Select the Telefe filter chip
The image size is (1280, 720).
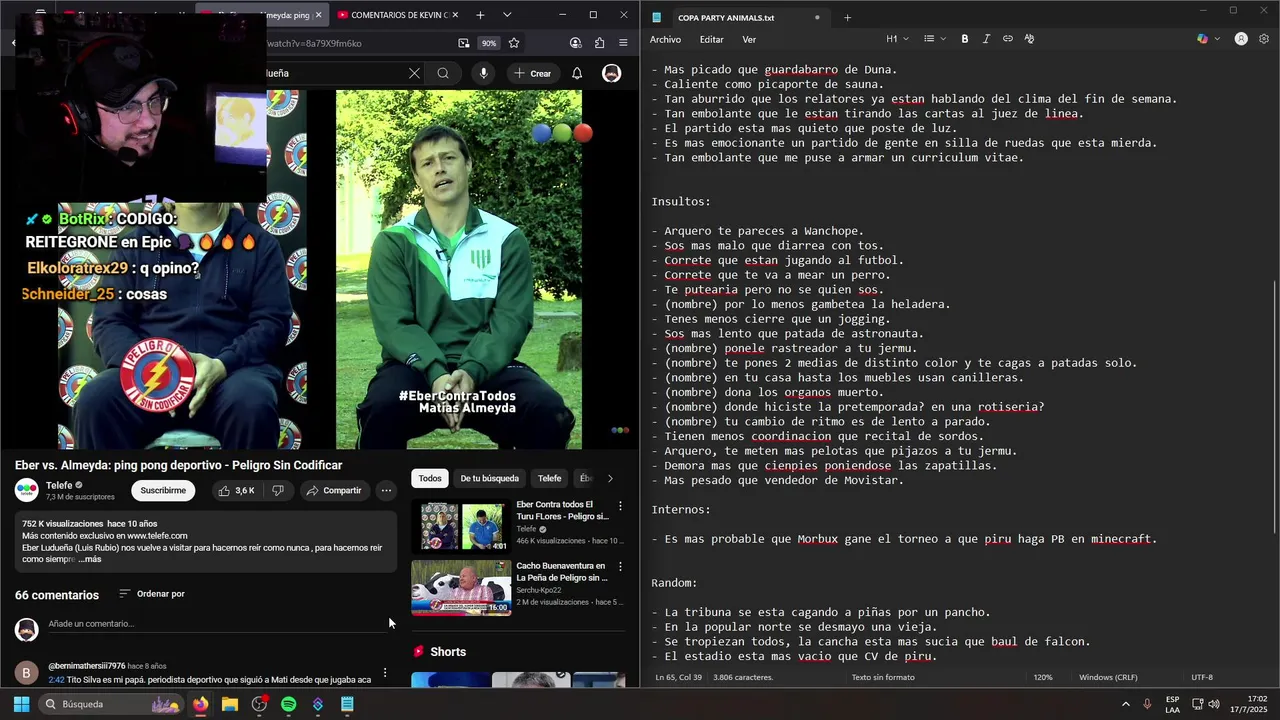click(x=550, y=478)
